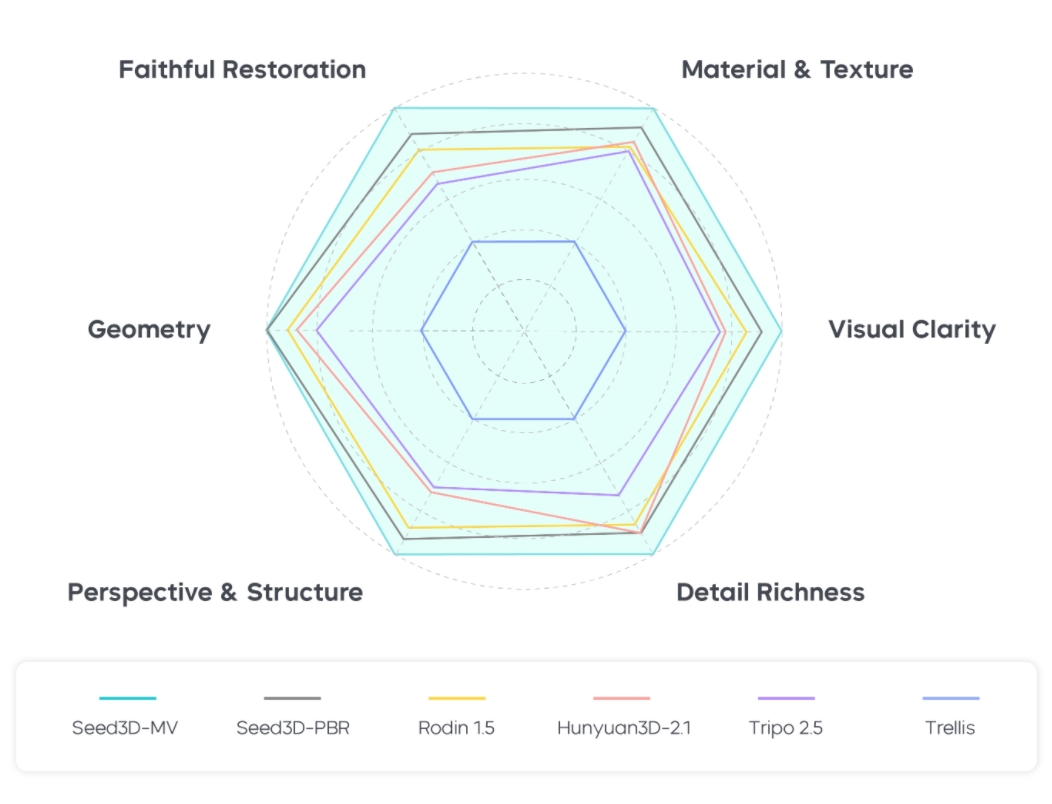The image size is (1052, 804).
Task: Toggle the Seed3D-MV legend label
Action: click(x=128, y=728)
